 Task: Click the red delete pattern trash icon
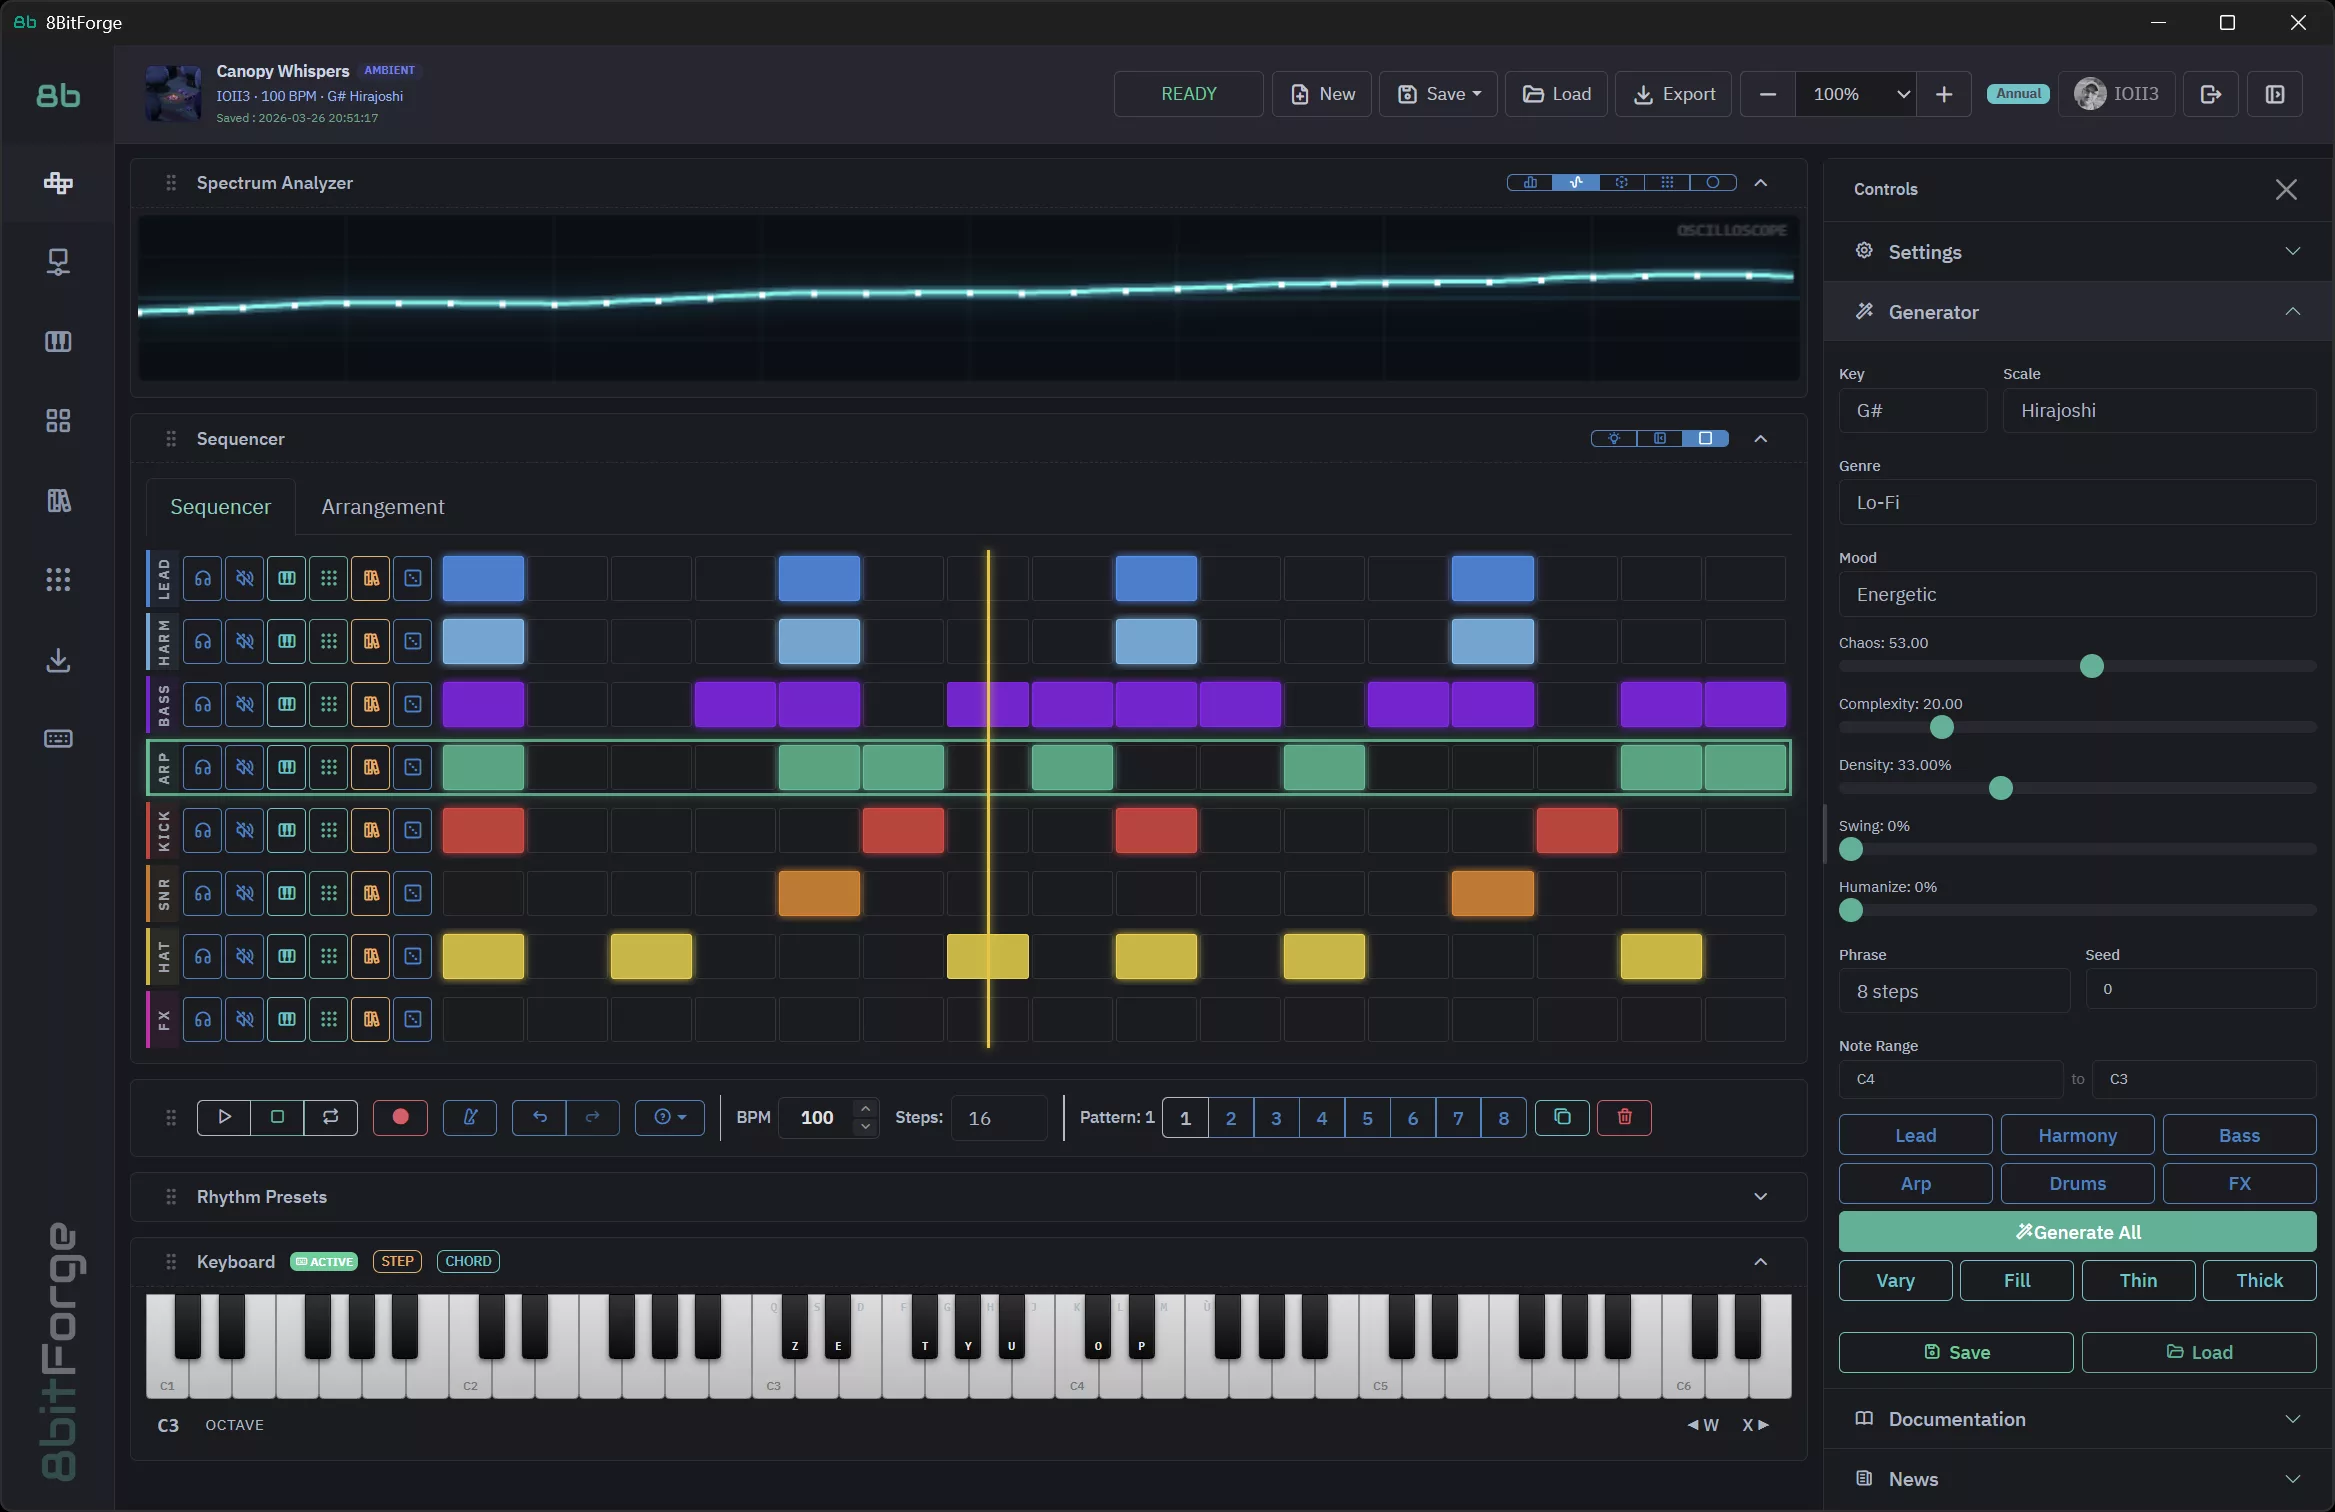tap(1624, 1117)
